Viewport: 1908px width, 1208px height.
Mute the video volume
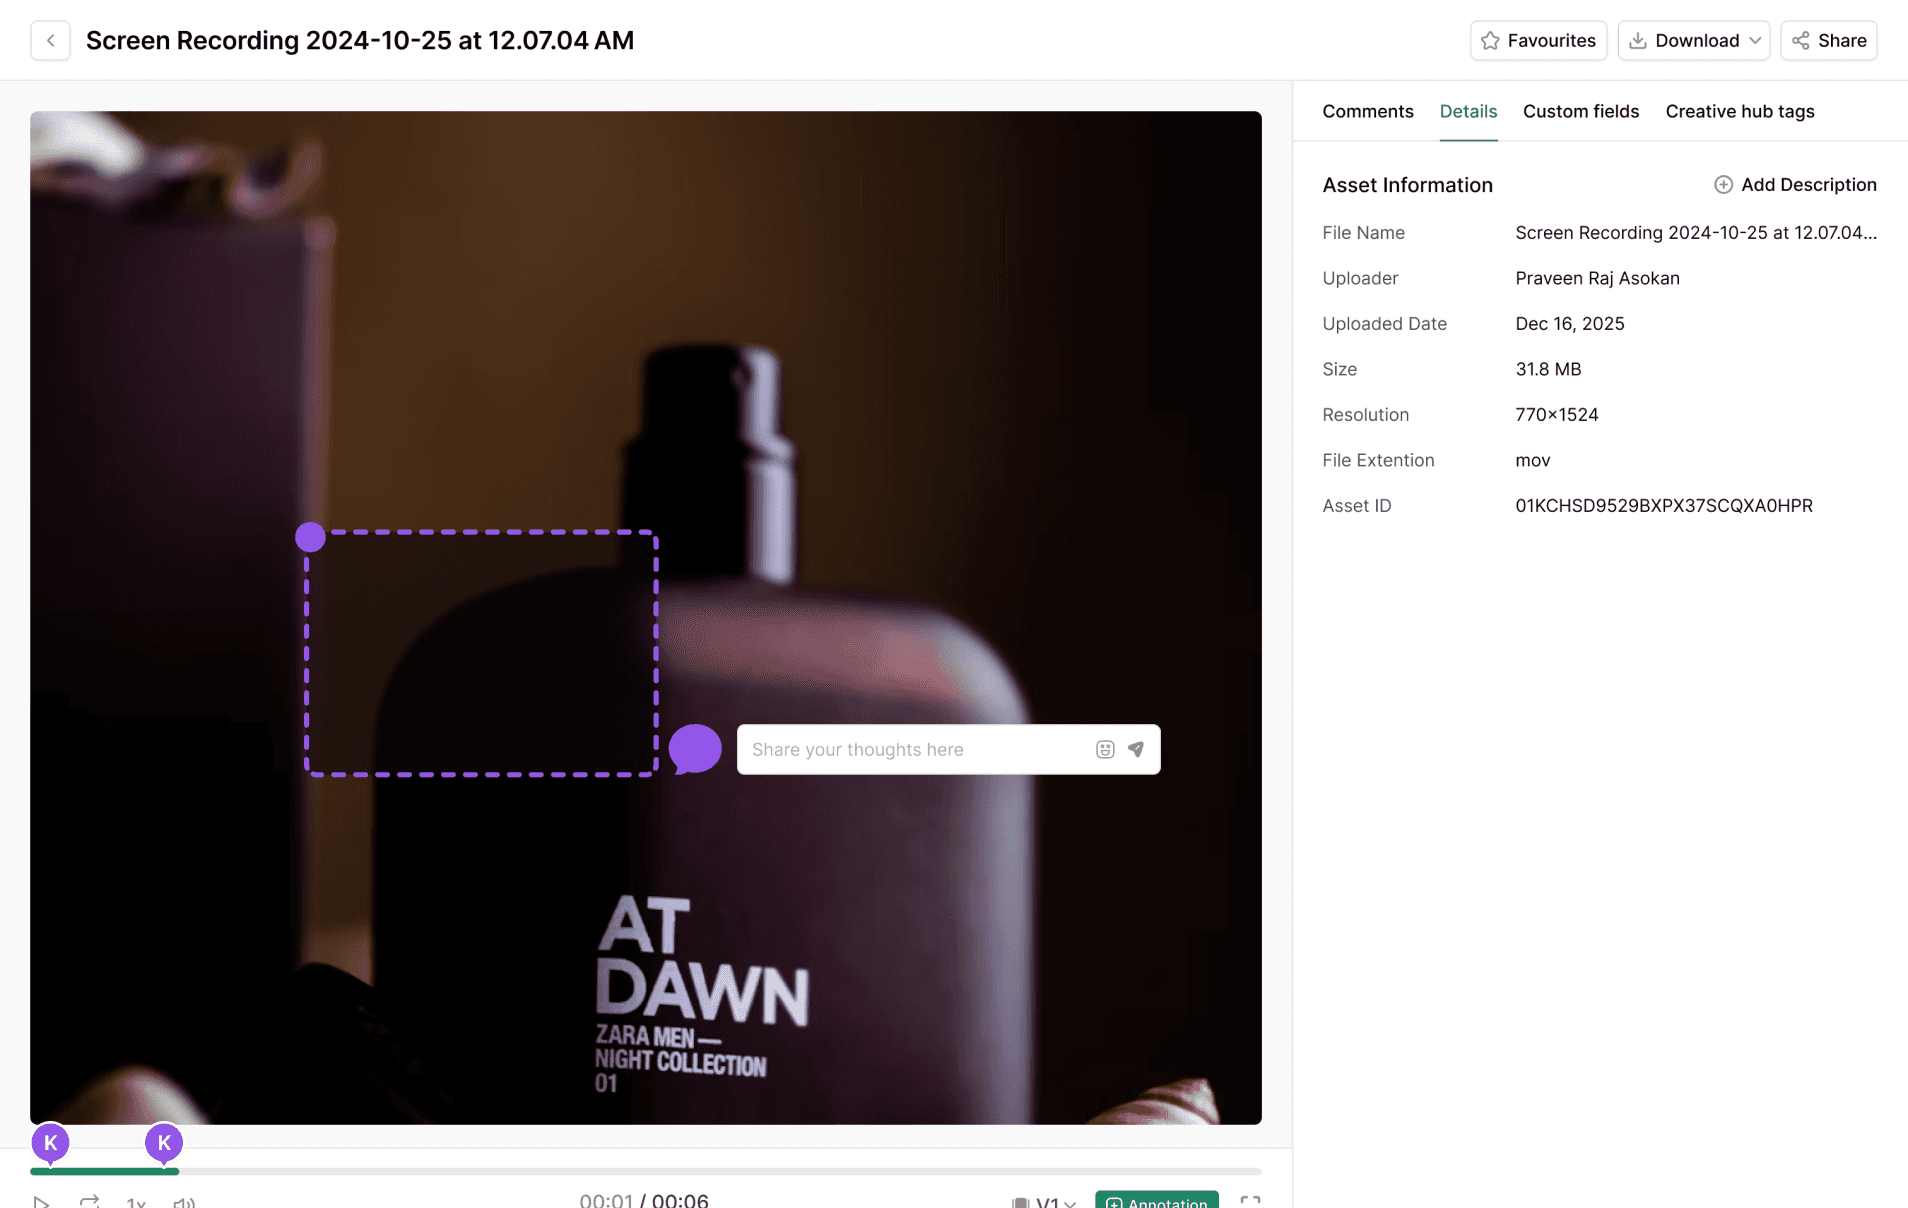tap(184, 1202)
